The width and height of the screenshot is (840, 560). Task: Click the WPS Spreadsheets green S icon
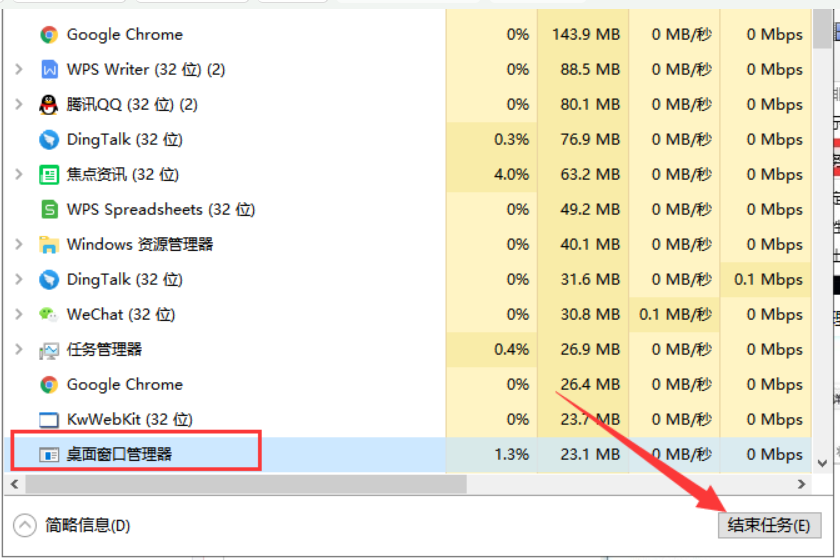click(x=49, y=210)
